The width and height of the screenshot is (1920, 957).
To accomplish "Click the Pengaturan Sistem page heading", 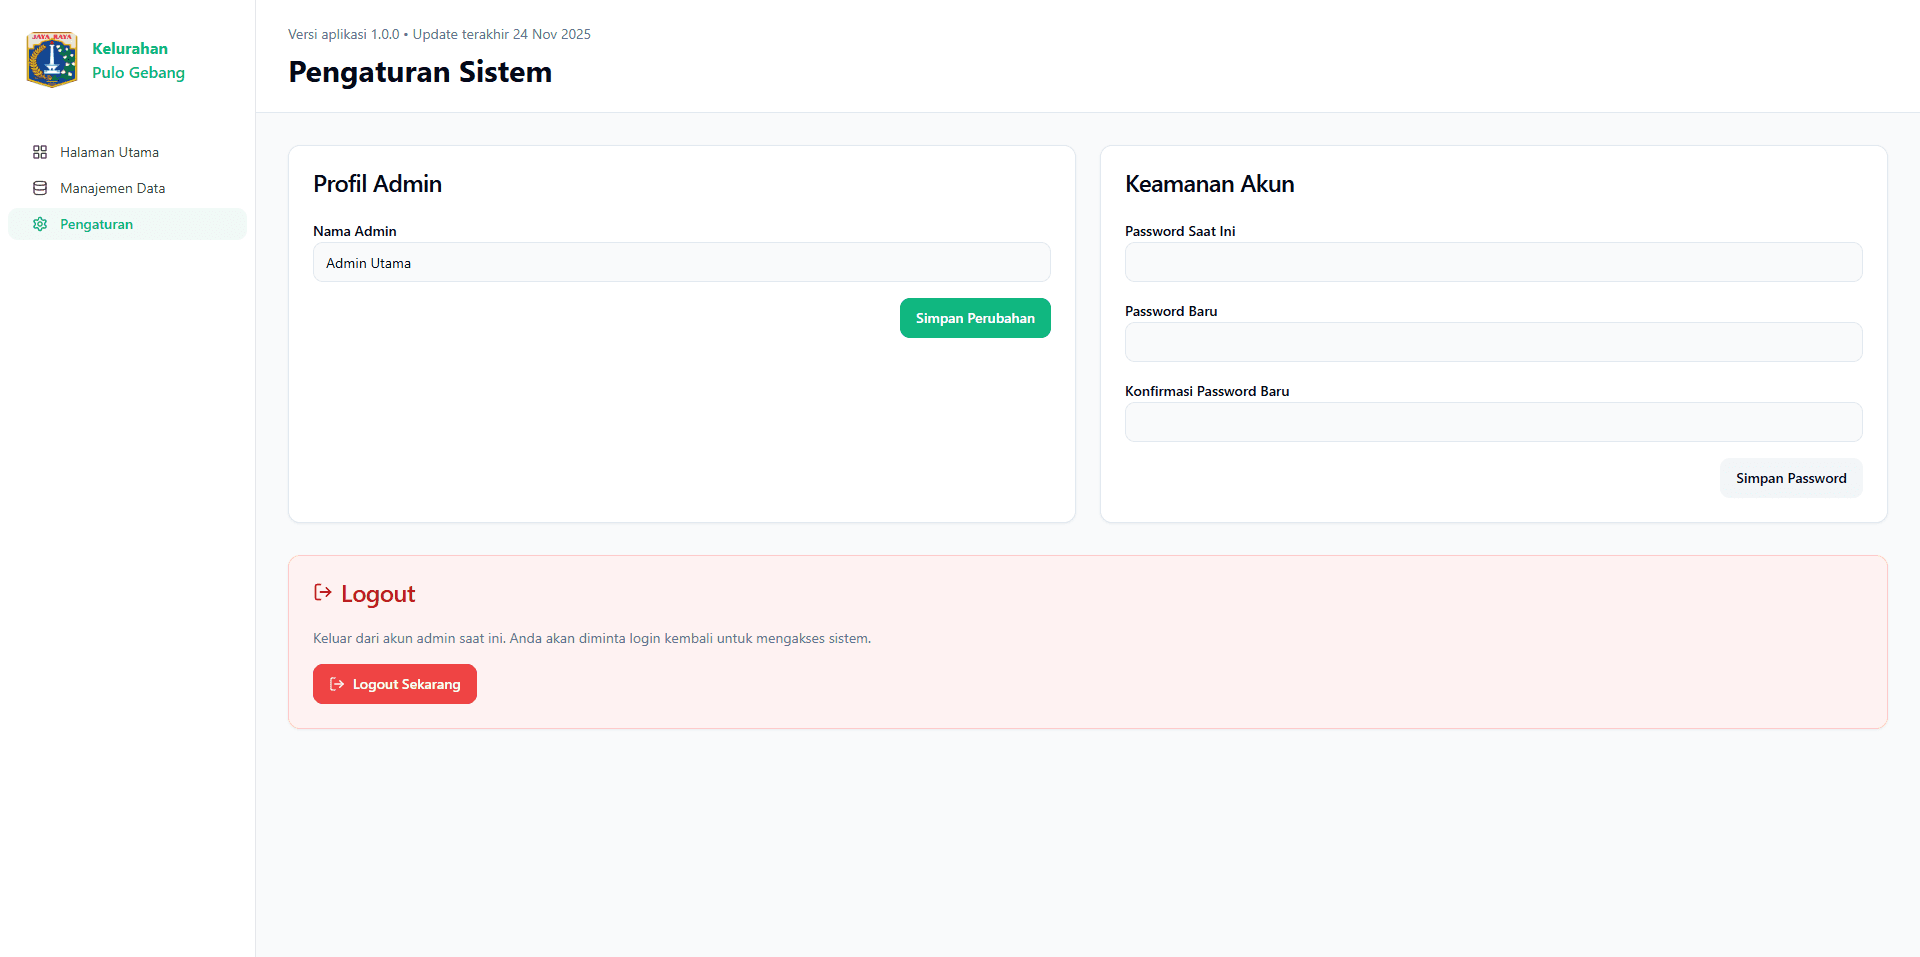I will pos(420,72).
